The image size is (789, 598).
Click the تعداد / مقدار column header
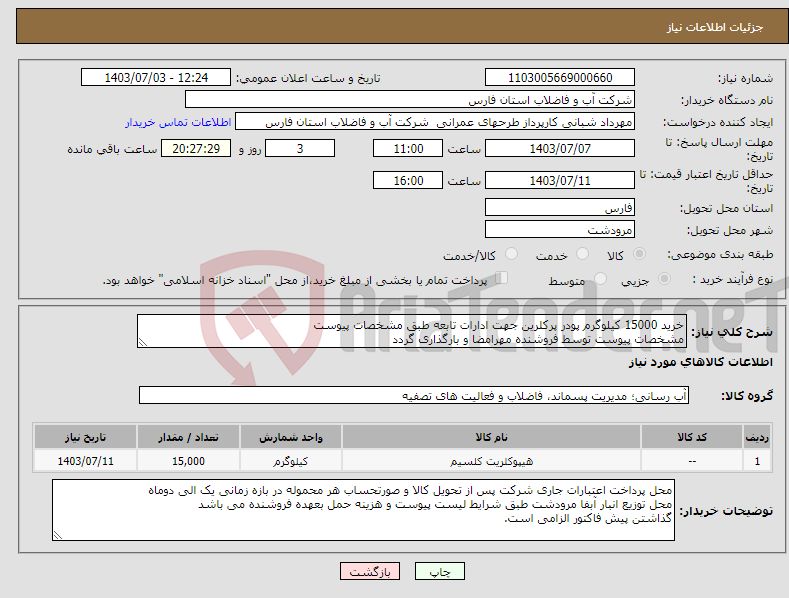[x=188, y=436]
